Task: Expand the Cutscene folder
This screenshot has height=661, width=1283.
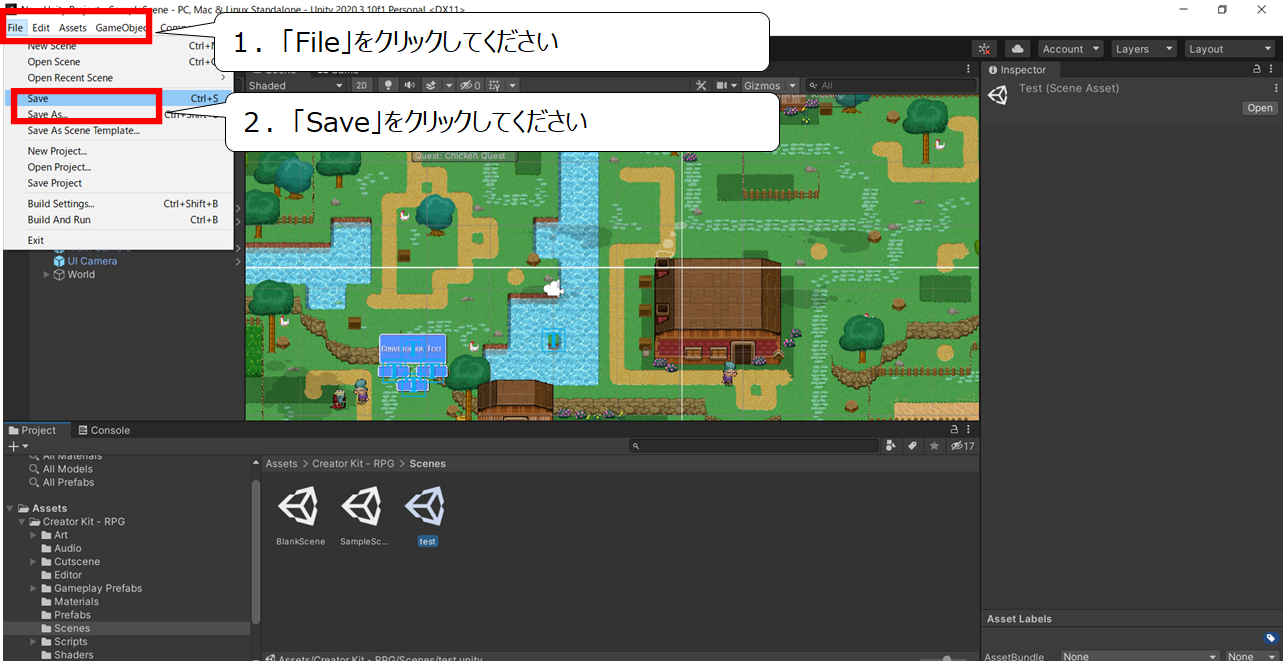Action: pos(33,562)
